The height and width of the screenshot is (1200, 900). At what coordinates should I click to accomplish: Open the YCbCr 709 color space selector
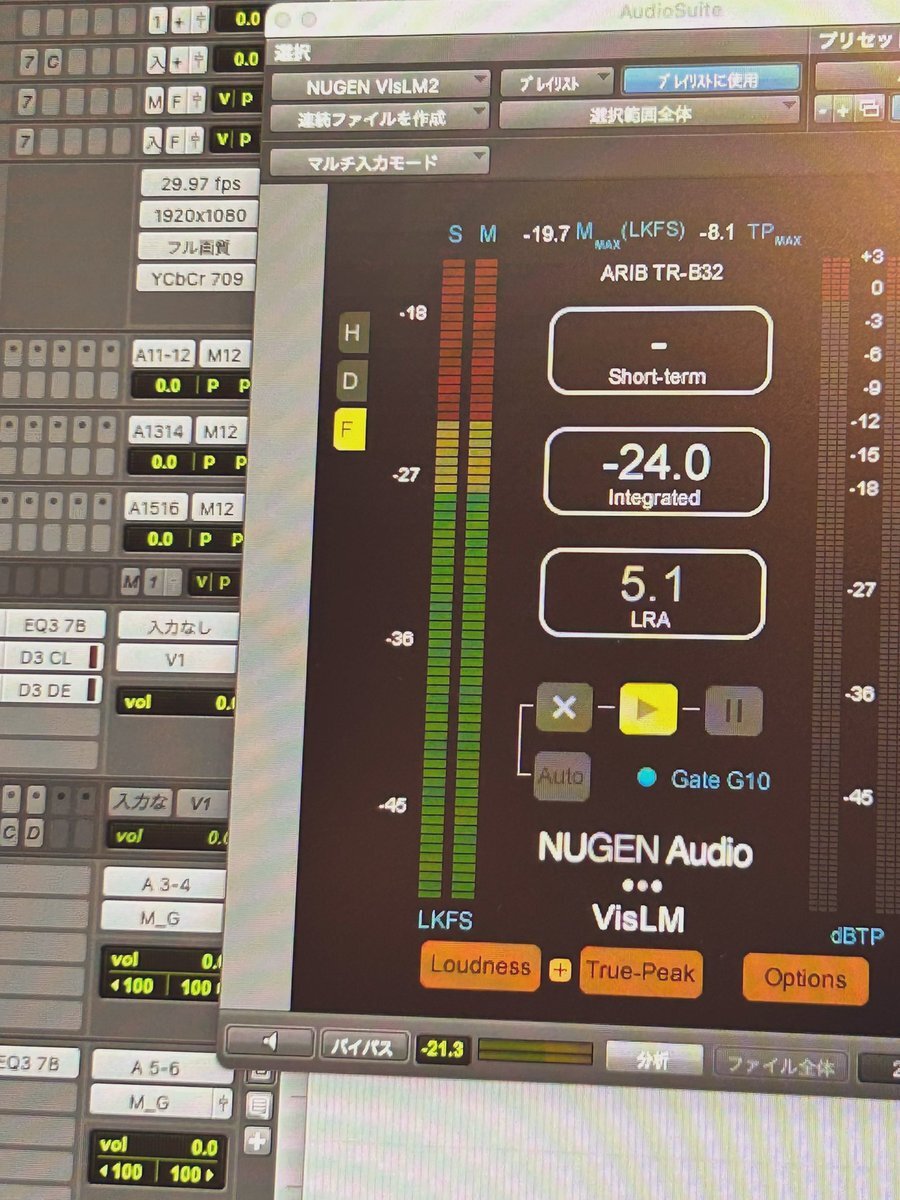(x=196, y=278)
